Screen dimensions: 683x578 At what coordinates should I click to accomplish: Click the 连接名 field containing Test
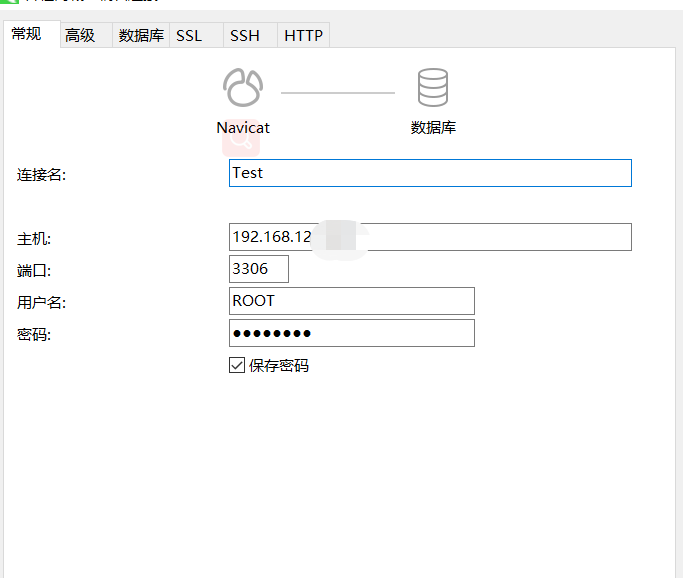coord(430,173)
